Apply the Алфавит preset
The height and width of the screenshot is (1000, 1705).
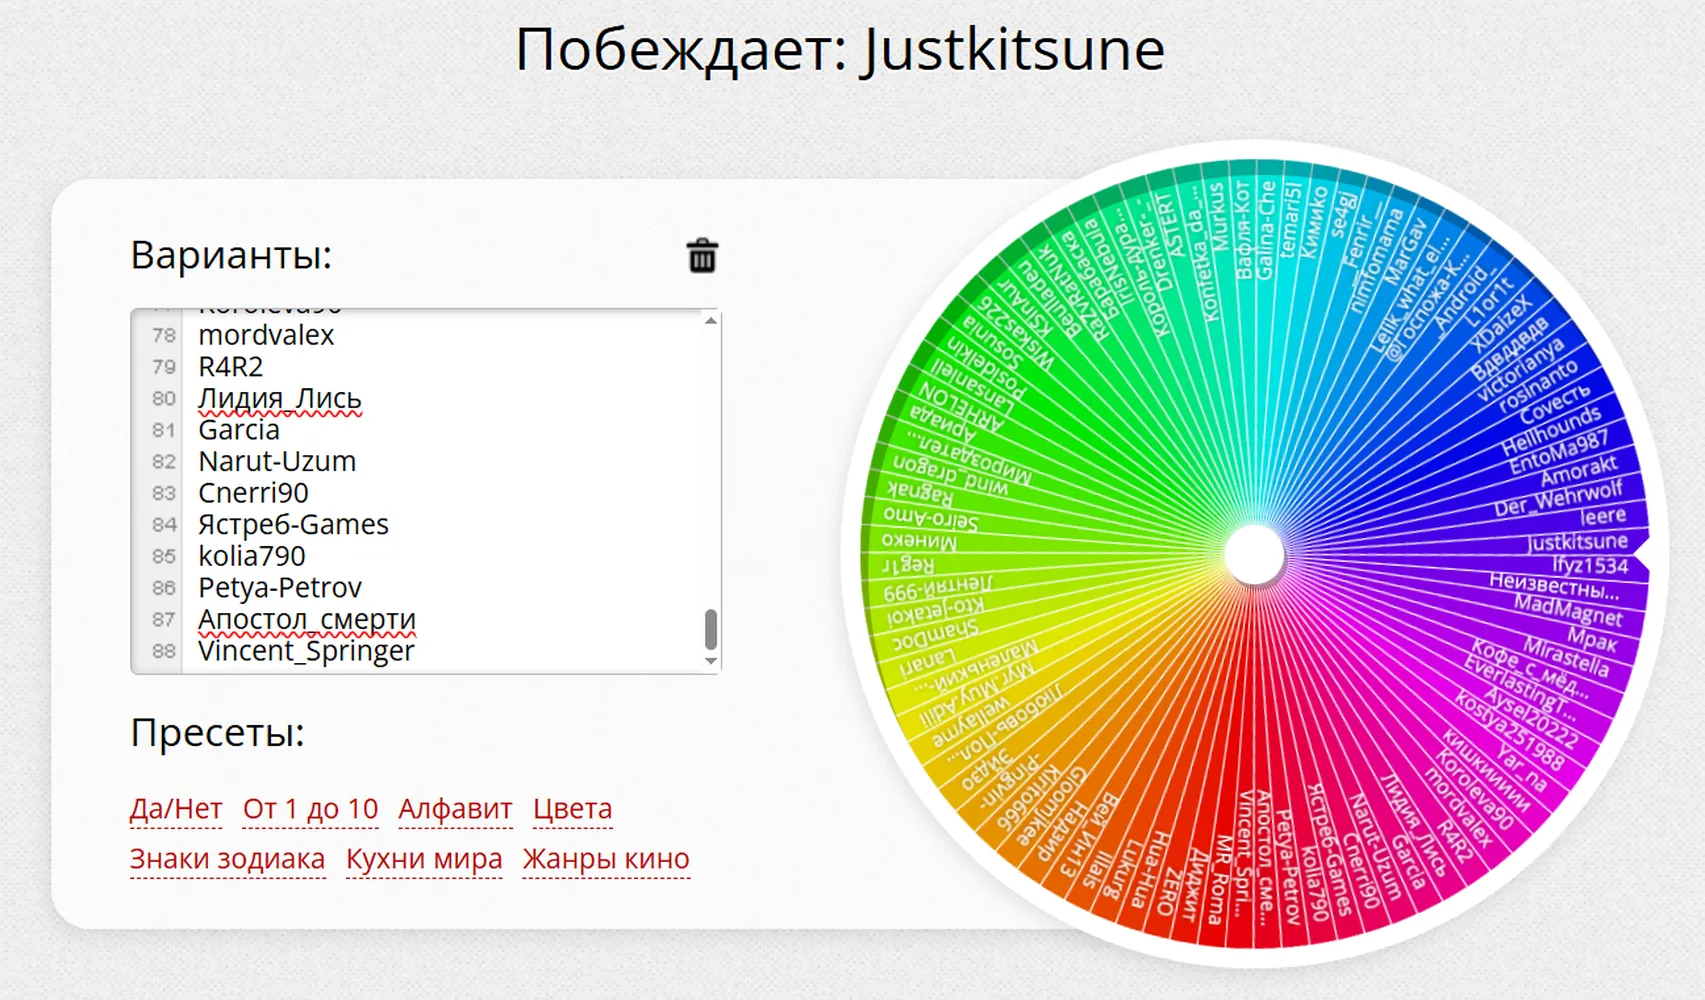pos(455,808)
